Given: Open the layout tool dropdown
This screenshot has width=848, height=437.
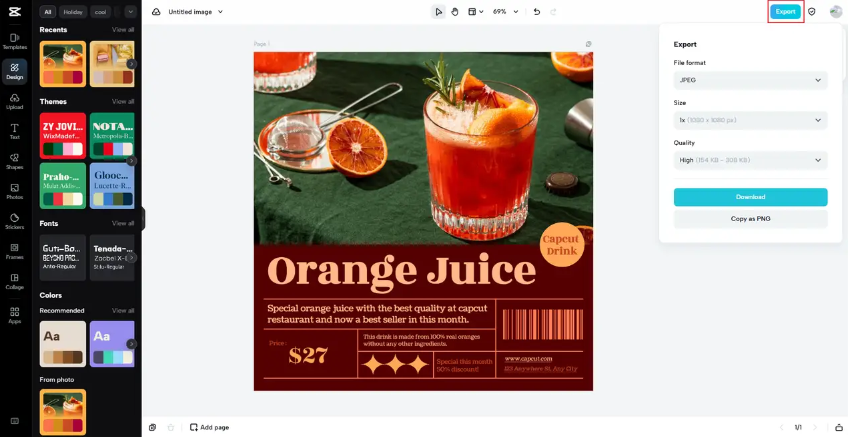Looking at the screenshot, I should click(475, 12).
